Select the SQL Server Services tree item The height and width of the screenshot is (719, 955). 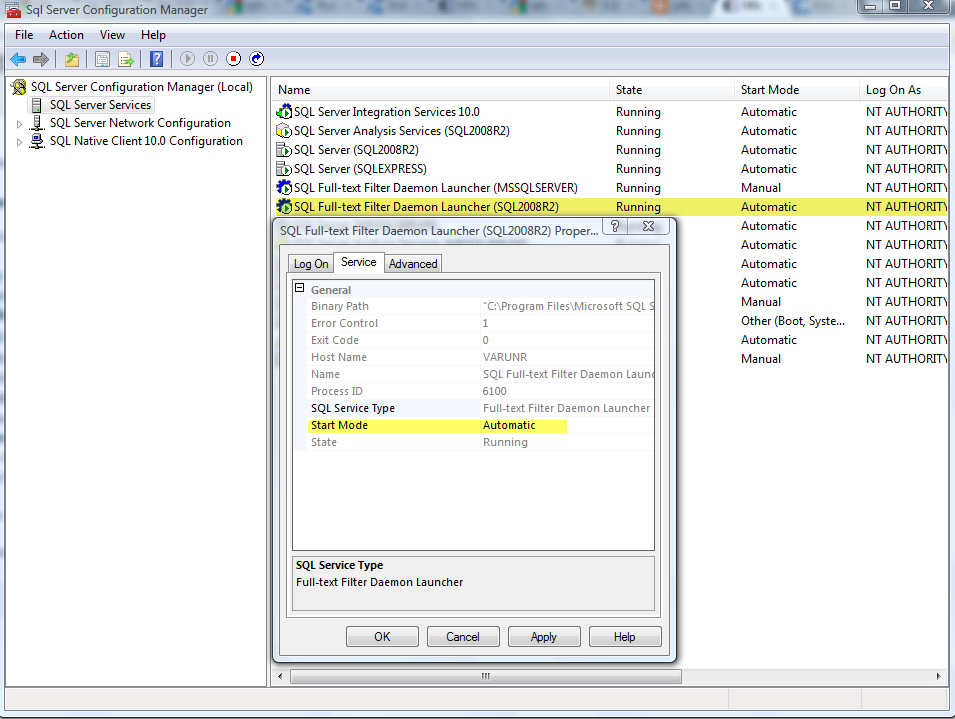(x=100, y=105)
